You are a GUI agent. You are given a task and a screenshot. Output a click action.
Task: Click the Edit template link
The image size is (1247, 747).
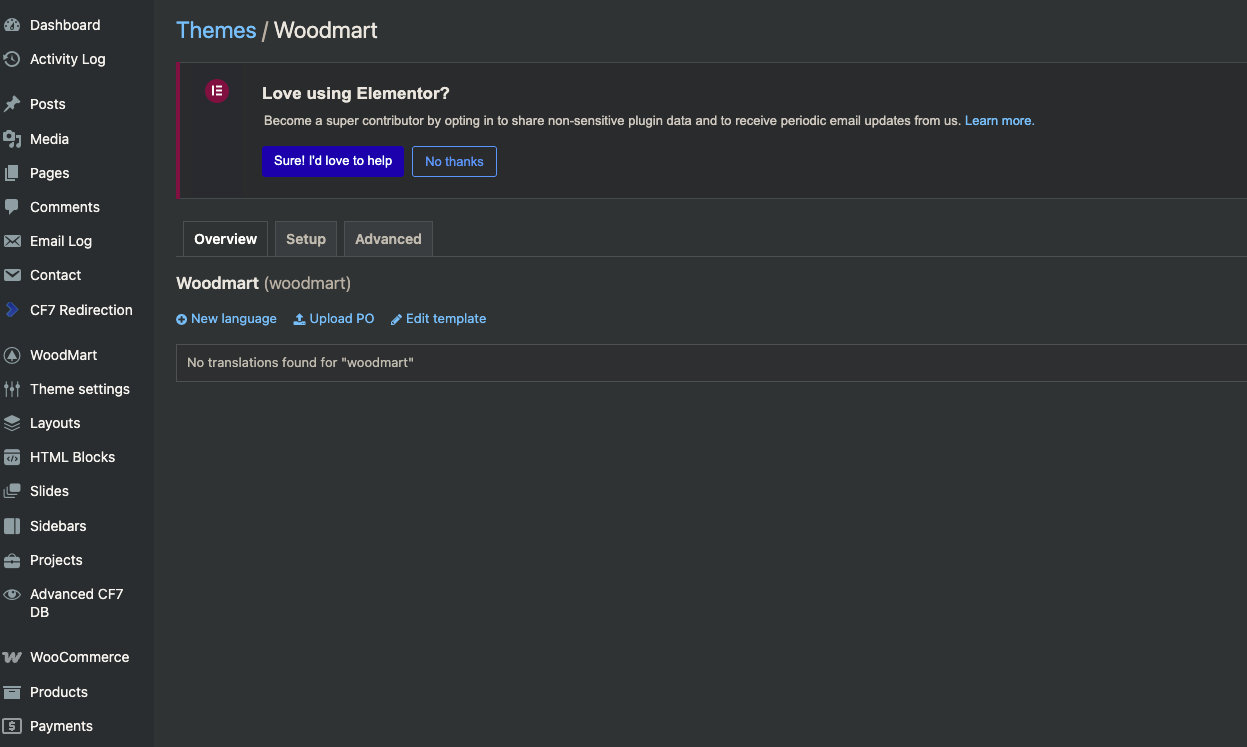446,319
